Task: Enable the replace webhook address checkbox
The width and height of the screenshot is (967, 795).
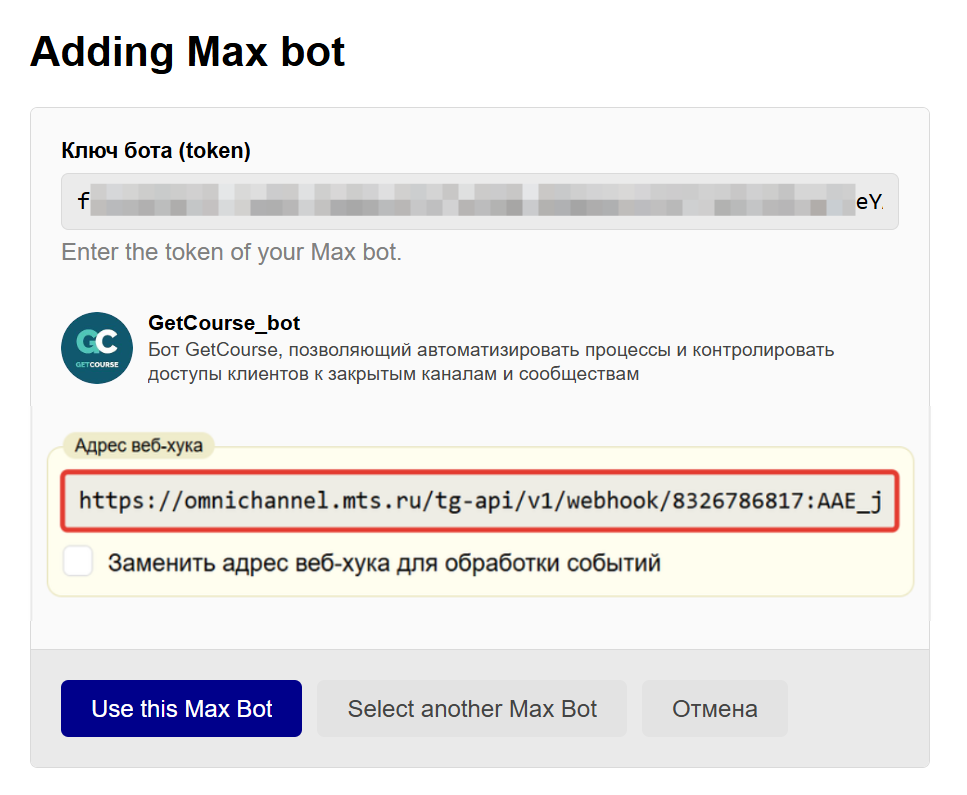Action: (x=78, y=562)
